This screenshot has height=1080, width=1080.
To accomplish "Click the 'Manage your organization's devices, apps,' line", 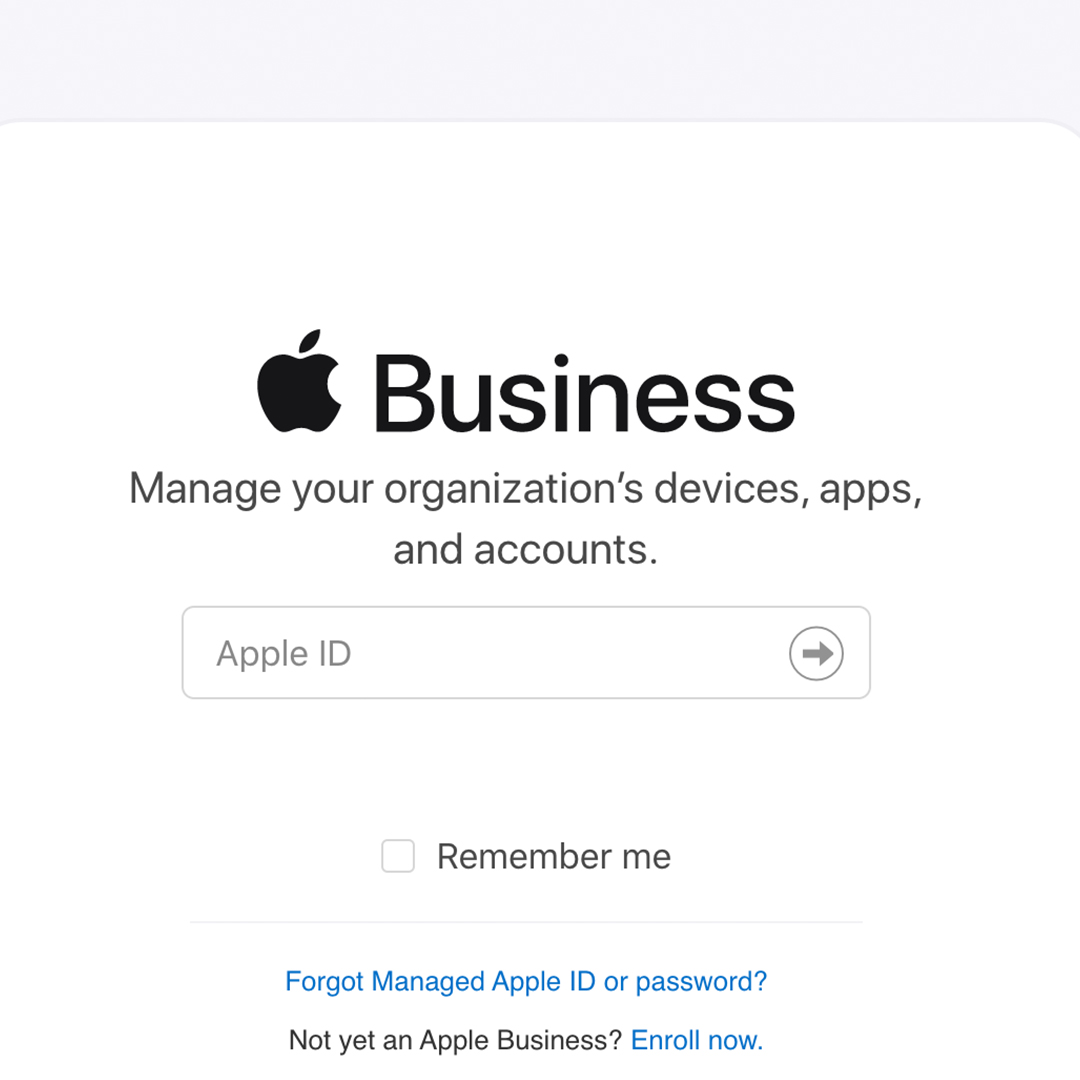I will tap(526, 490).
